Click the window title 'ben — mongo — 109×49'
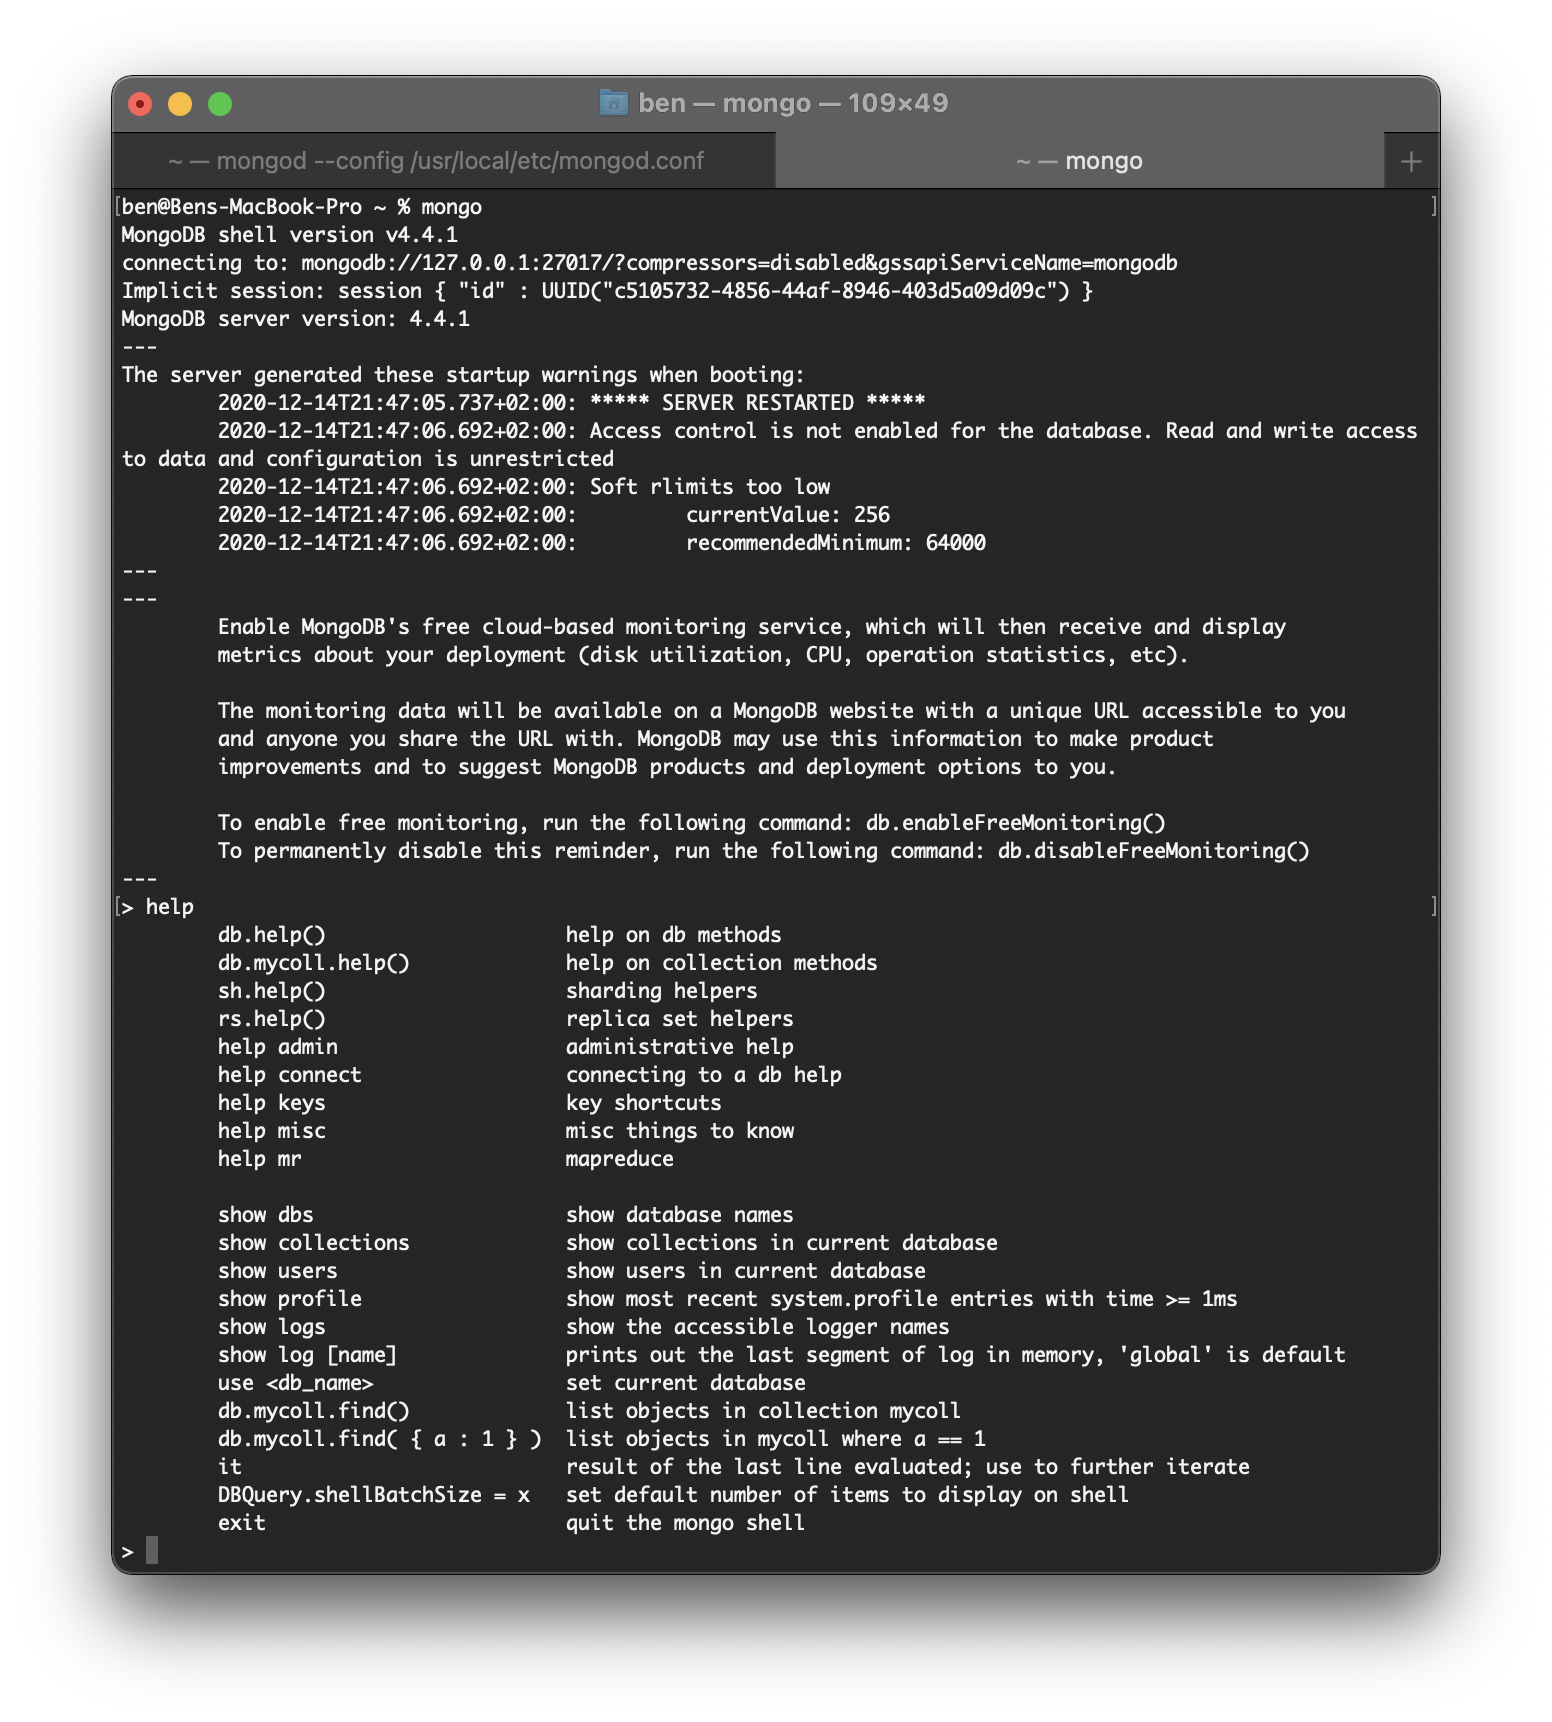 click(792, 103)
